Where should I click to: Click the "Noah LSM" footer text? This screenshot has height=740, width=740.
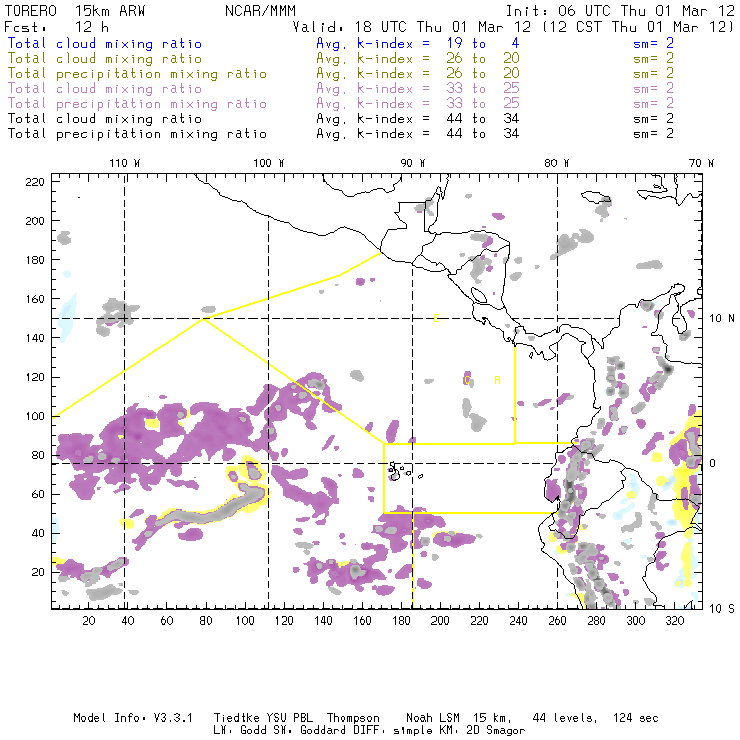tap(433, 718)
